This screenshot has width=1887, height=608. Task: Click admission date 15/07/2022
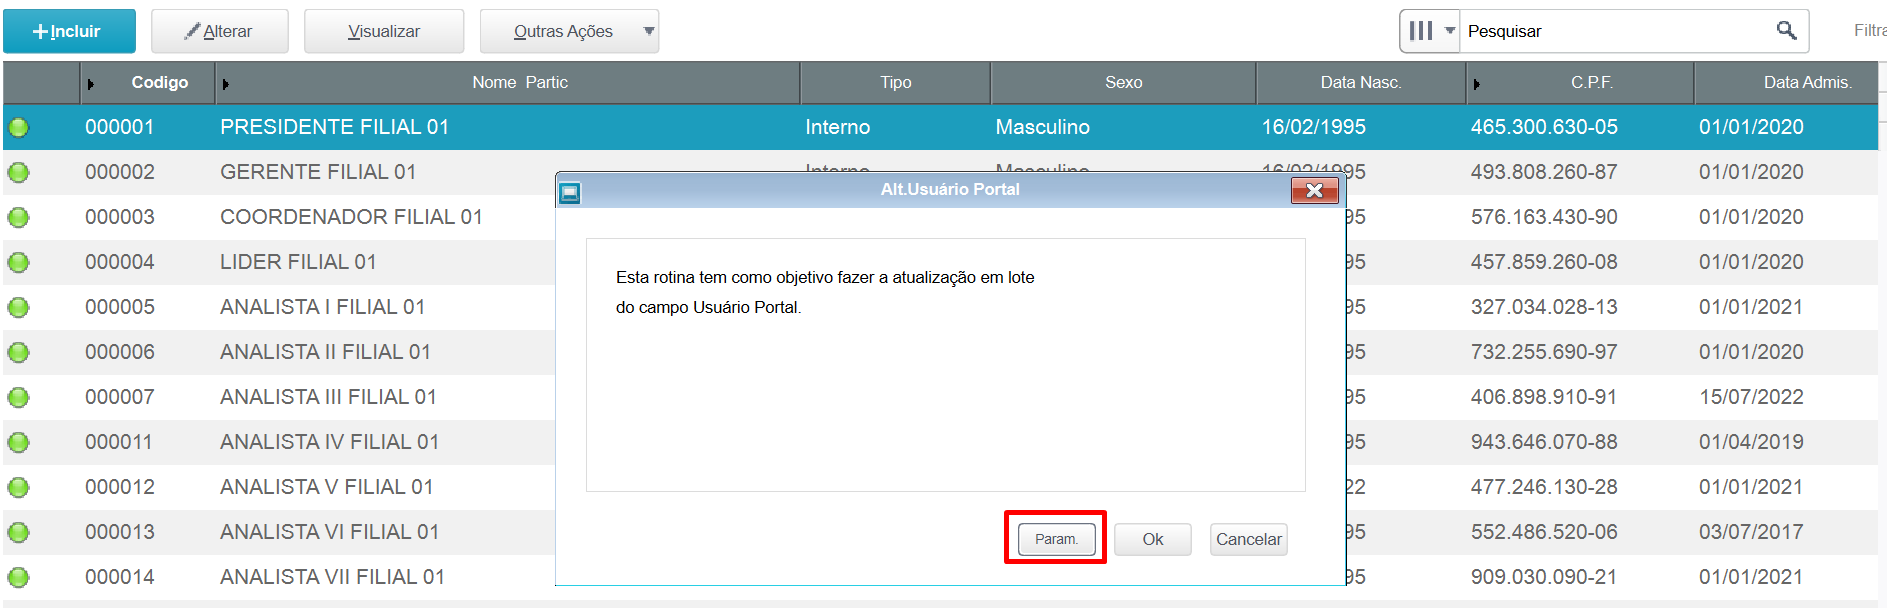pos(1751,397)
